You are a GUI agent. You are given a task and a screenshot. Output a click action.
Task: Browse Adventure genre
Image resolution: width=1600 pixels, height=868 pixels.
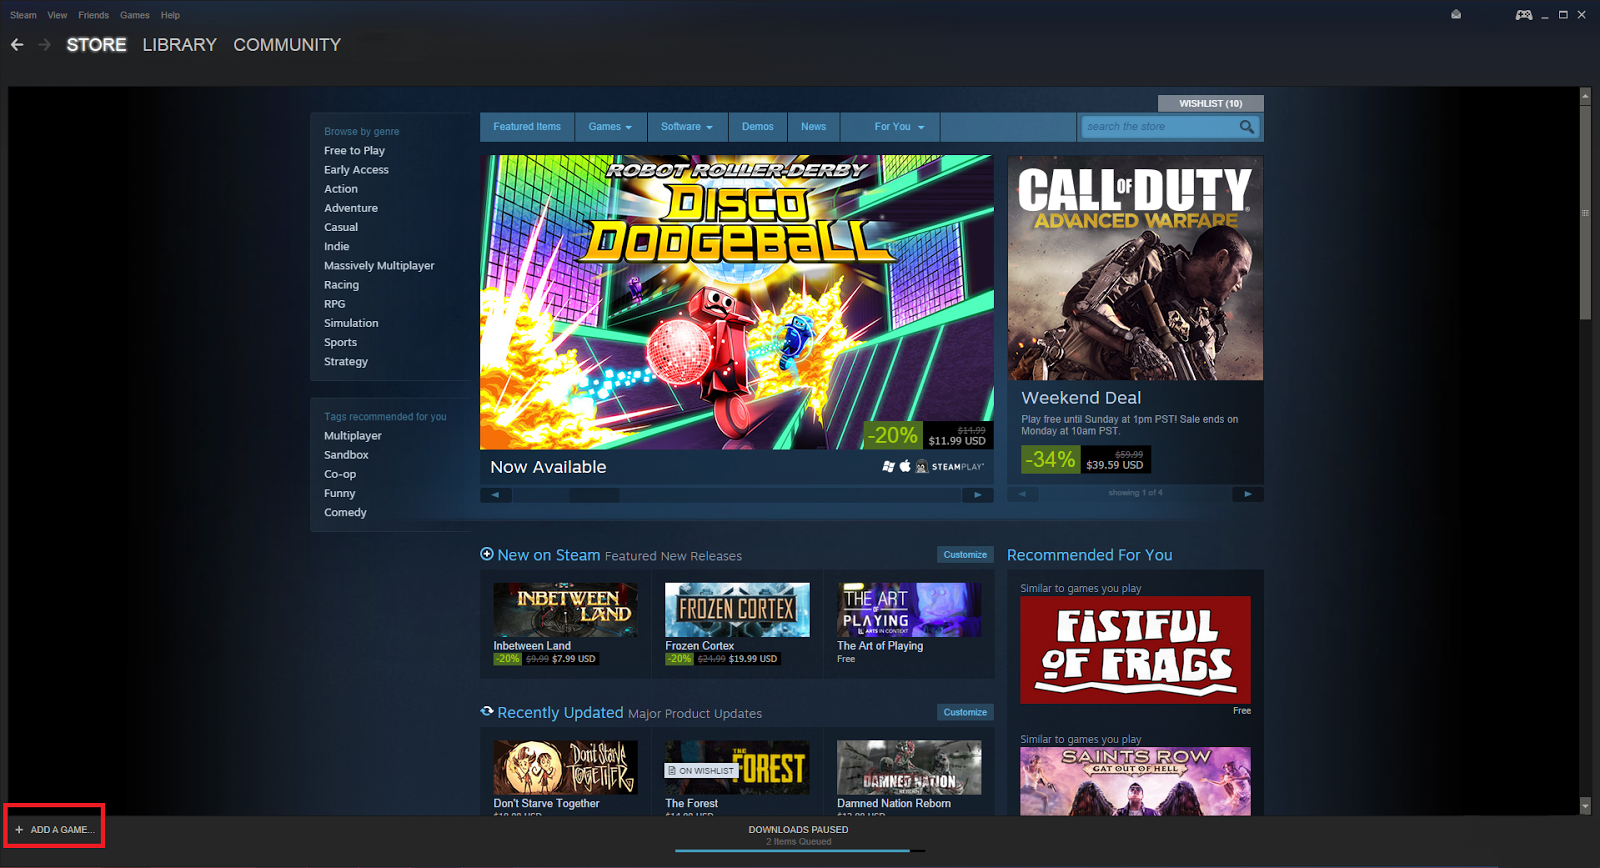[351, 208]
